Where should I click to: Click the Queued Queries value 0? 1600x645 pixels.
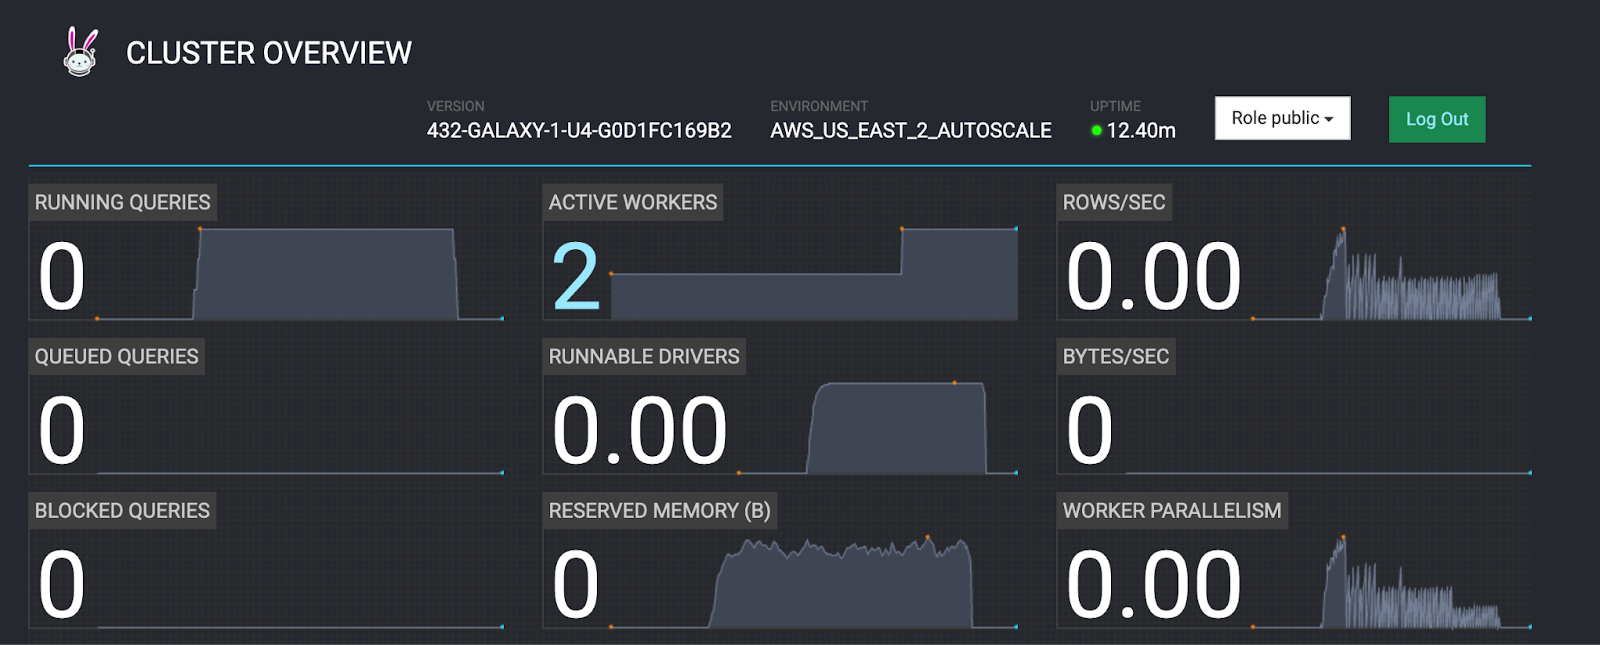tap(61, 430)
